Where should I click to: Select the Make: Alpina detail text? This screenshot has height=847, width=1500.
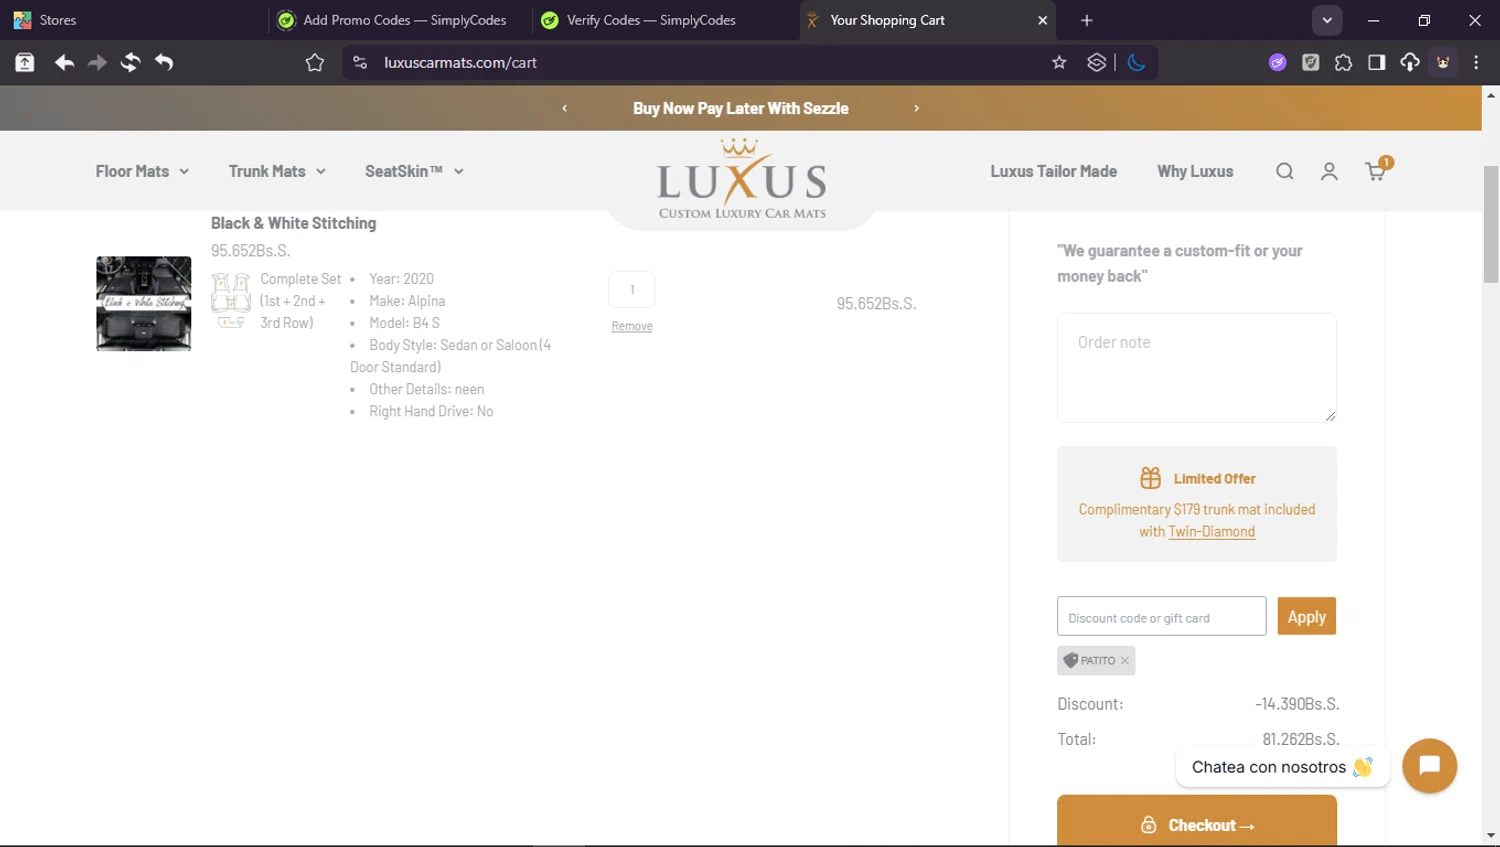click(x=407, y=301)
